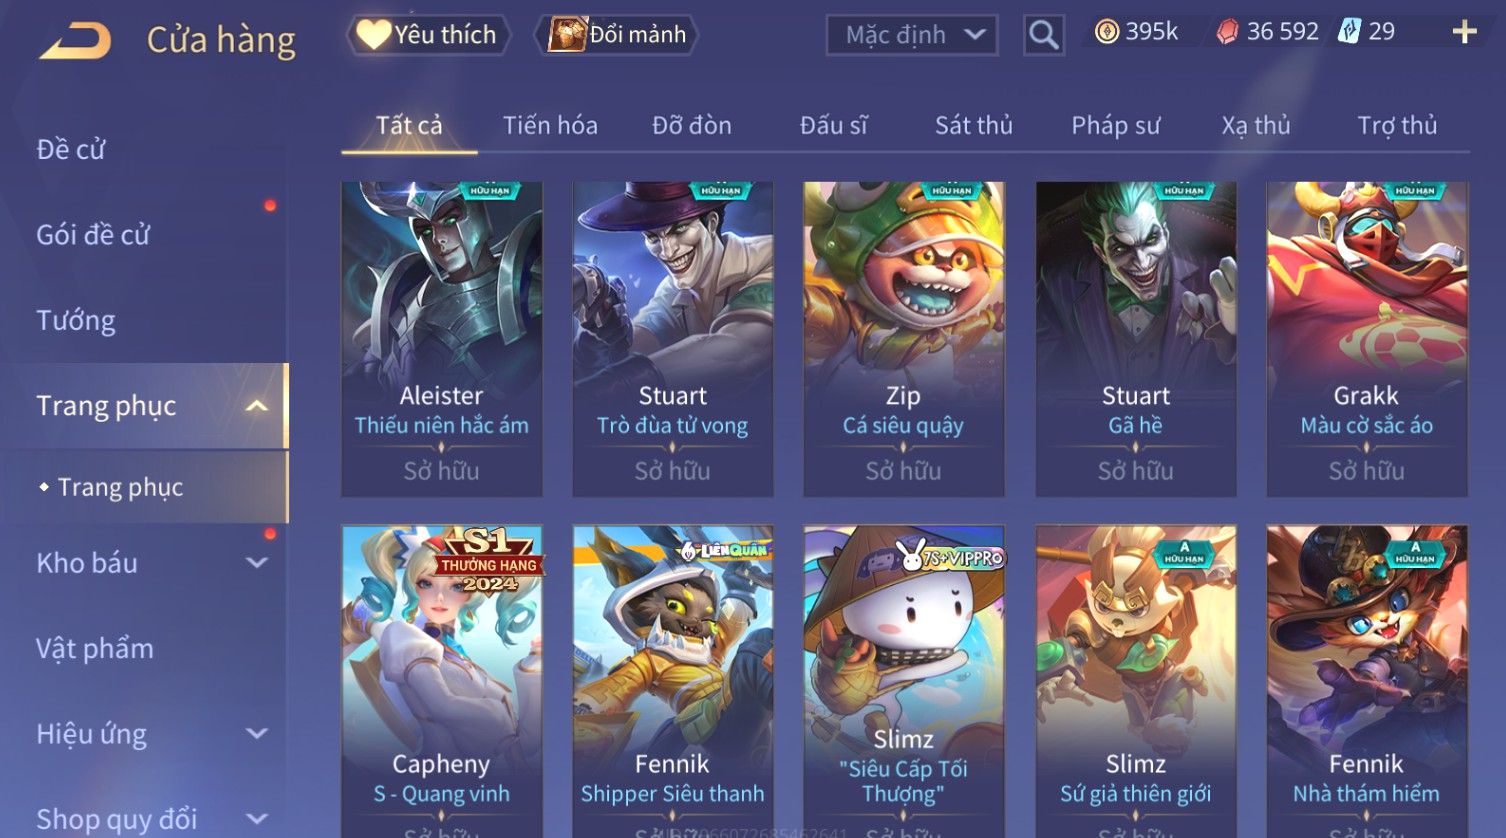The width and height of the screenshot is (1506, 838).
Task: Open the search magnifier icon
Action: click(1043, 35)
